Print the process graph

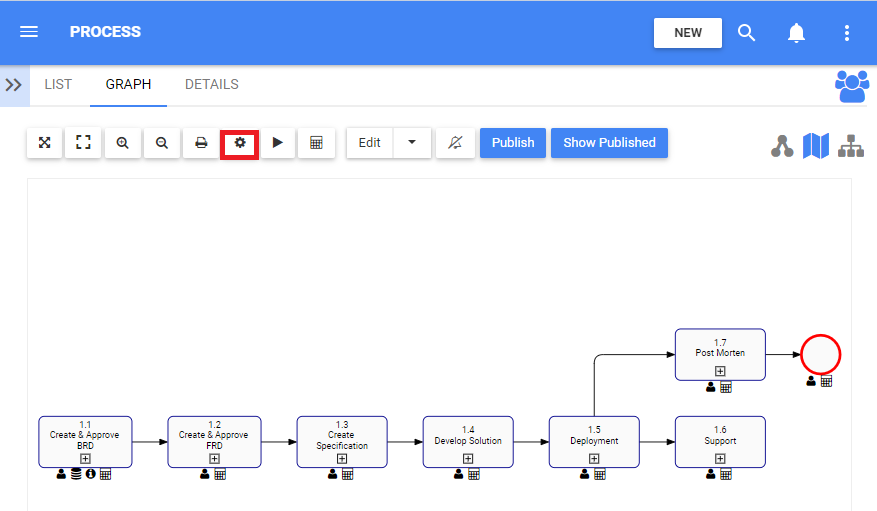coord(201,143)
